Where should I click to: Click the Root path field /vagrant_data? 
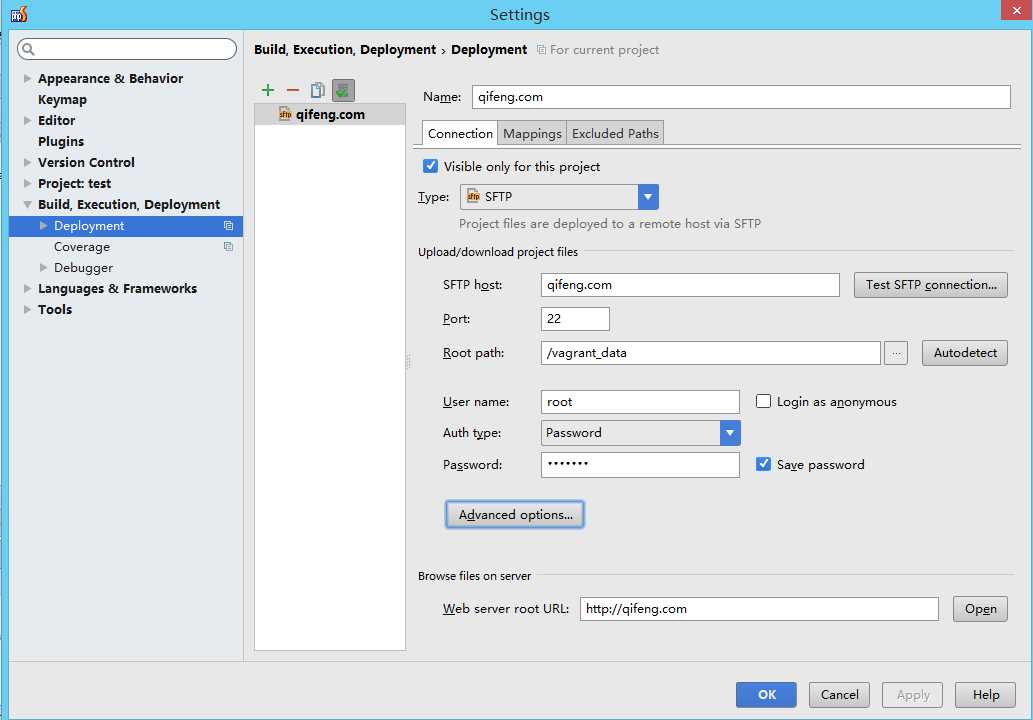[710, 353]
